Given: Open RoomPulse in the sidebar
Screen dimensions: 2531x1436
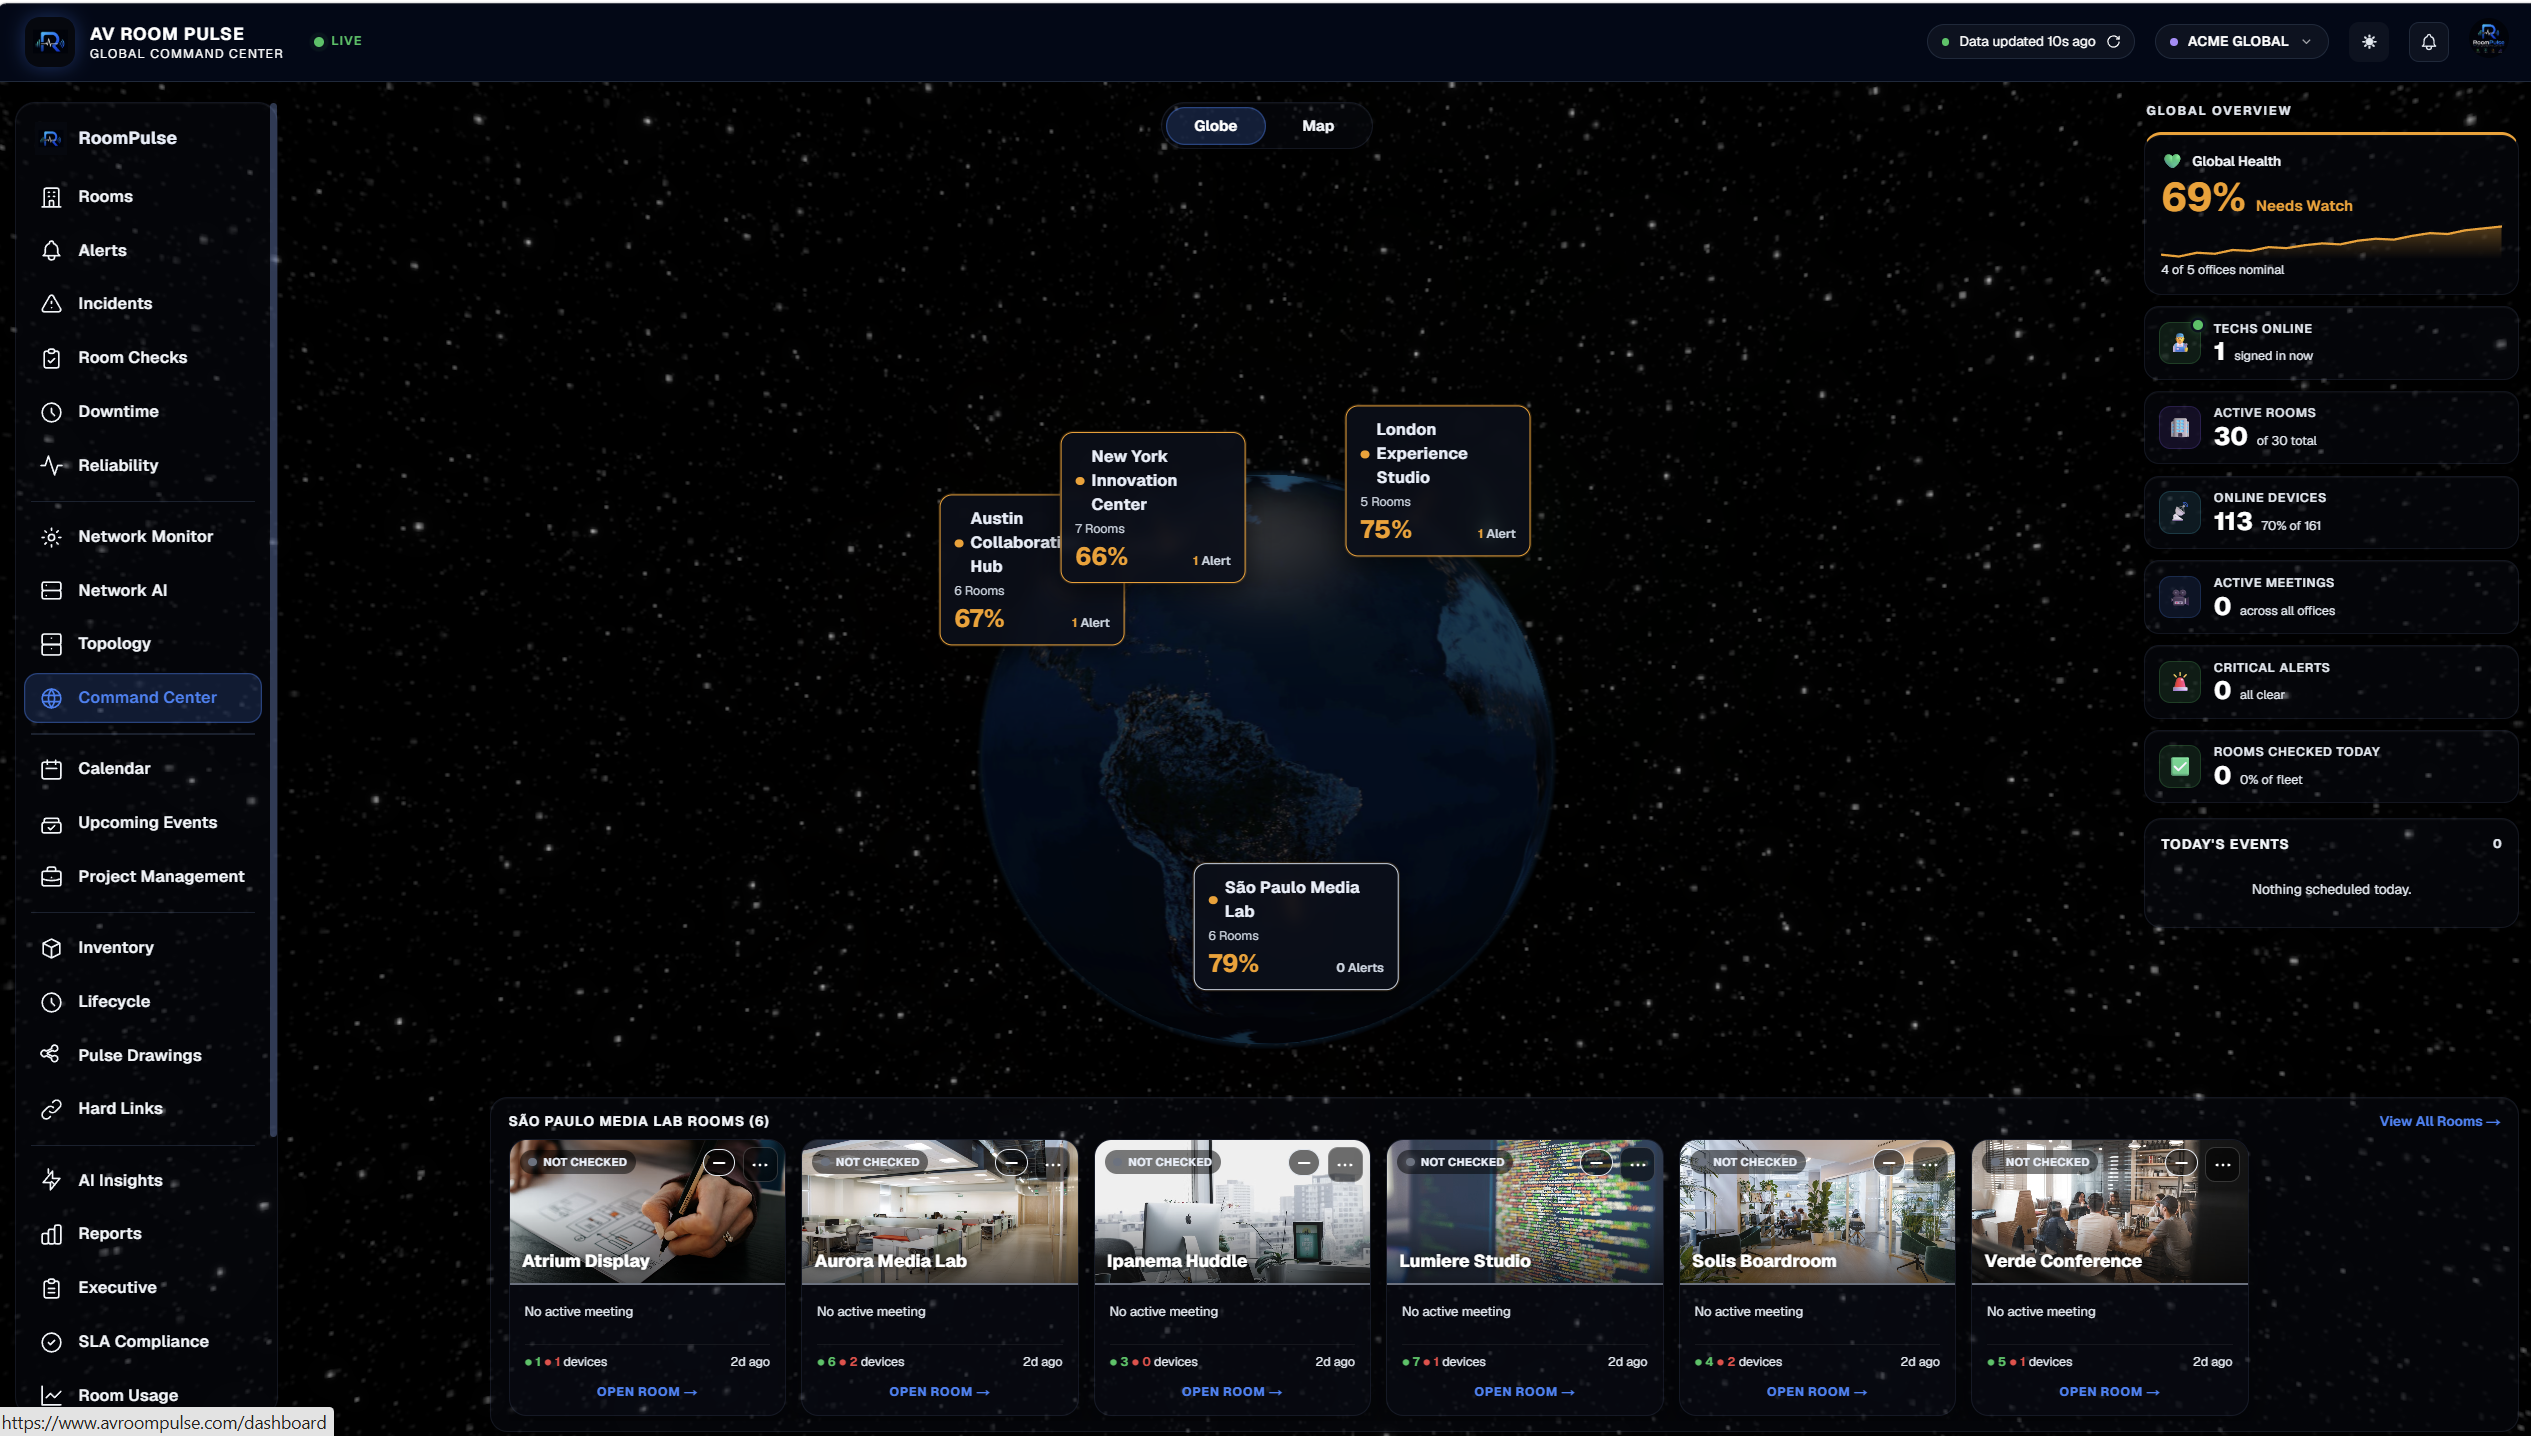Looking at the screenshot, I should 143,139.
